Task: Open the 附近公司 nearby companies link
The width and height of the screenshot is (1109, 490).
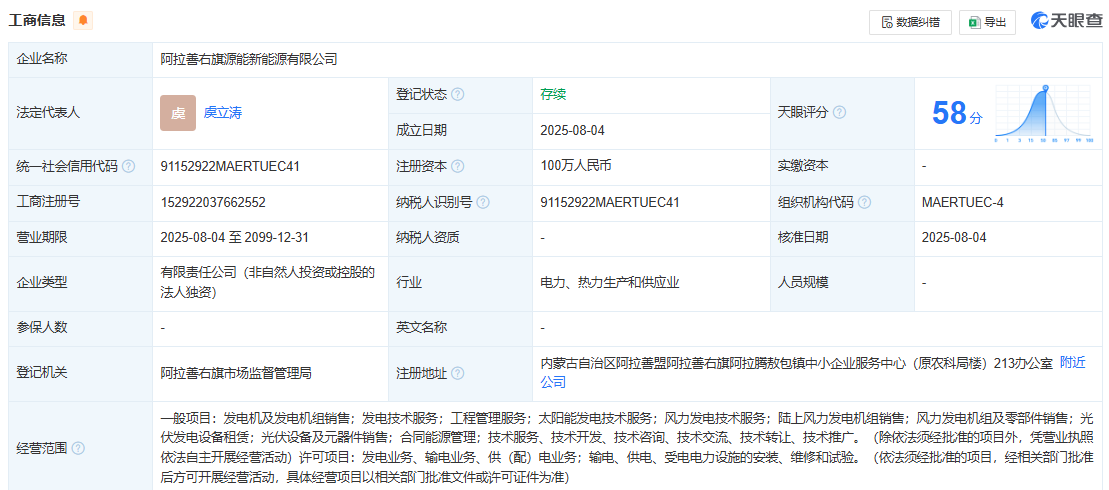Action: (1072, 363)
